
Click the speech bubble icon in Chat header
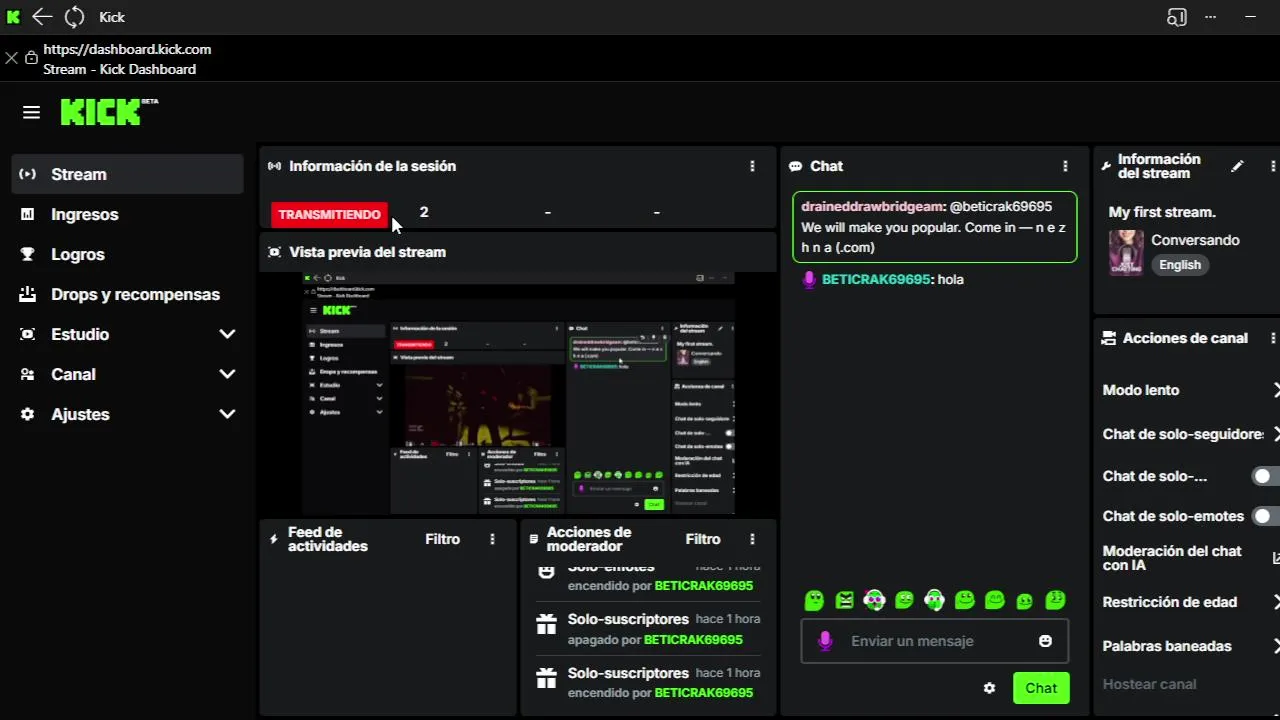click(x=795, y=166)
